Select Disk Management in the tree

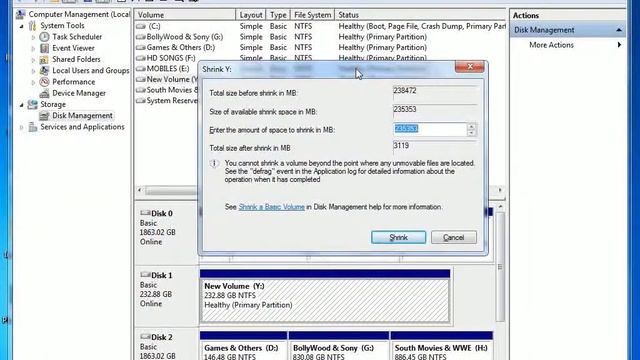click(x=82, y=116)
